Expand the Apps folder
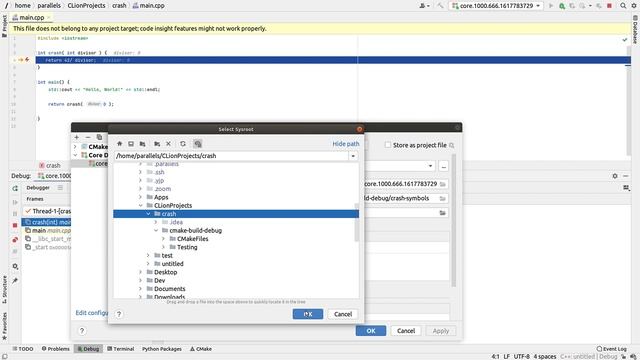This screenshot has height=360, width=640. 140,197
